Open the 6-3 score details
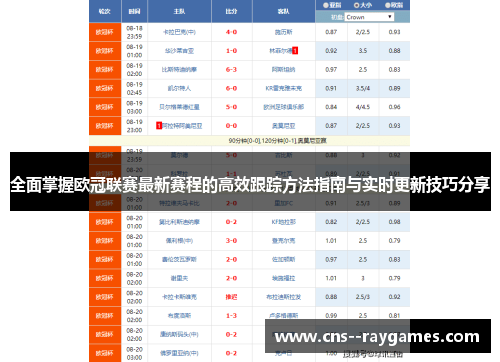500x362 pixels. [x=231, y=69]
